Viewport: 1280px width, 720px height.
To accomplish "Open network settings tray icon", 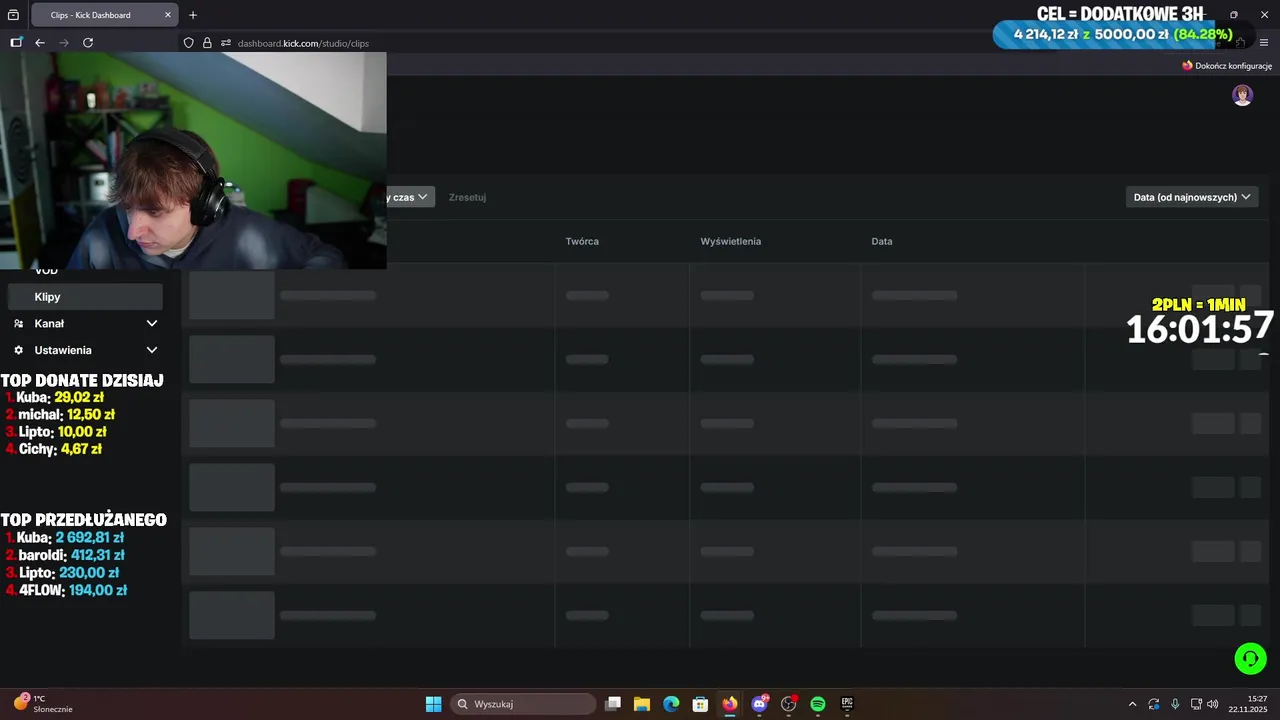I will 1196,704.
